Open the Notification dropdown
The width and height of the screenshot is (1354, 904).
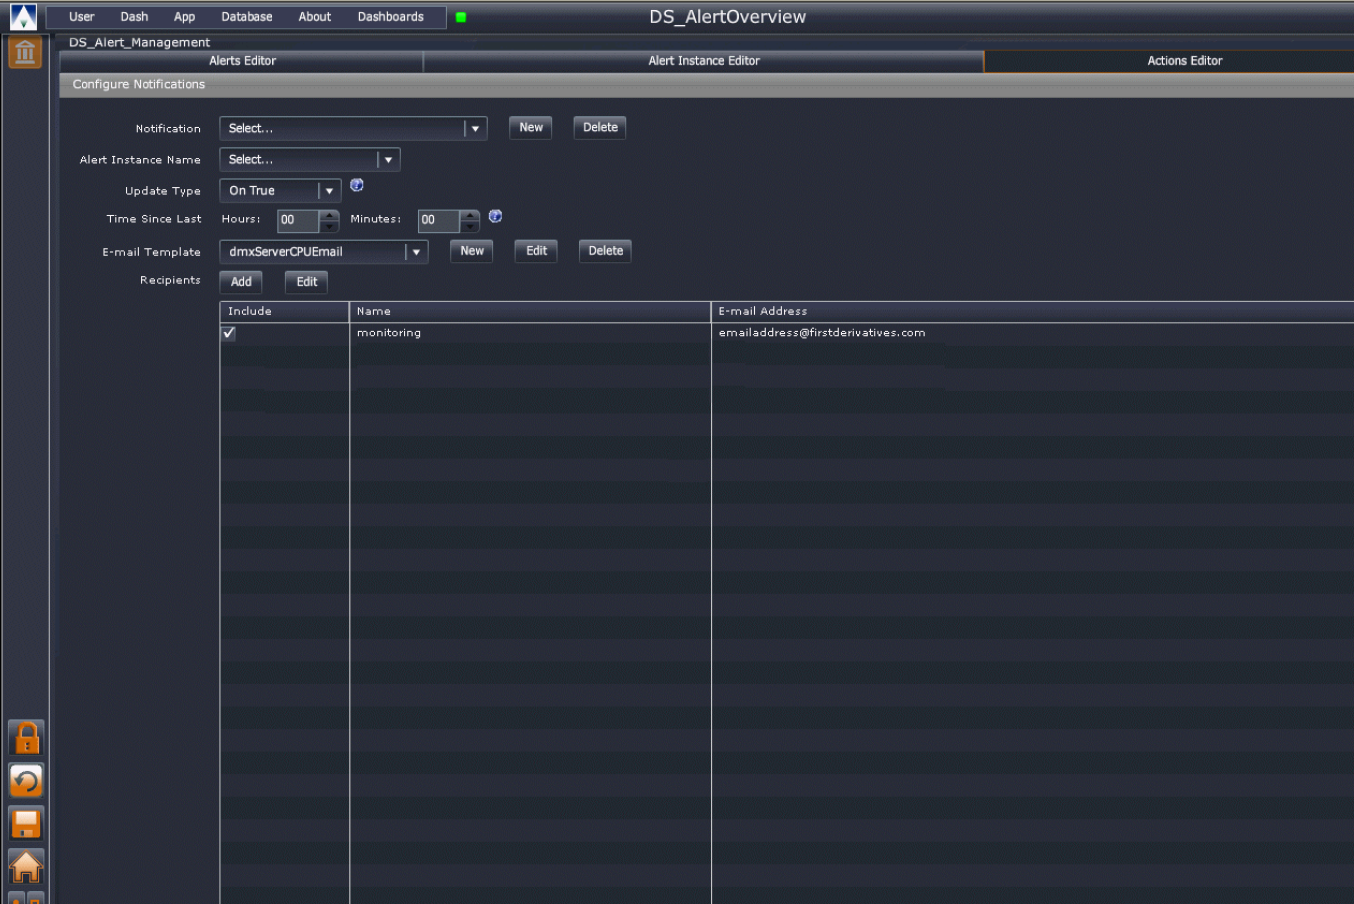(x=353, y=128)
